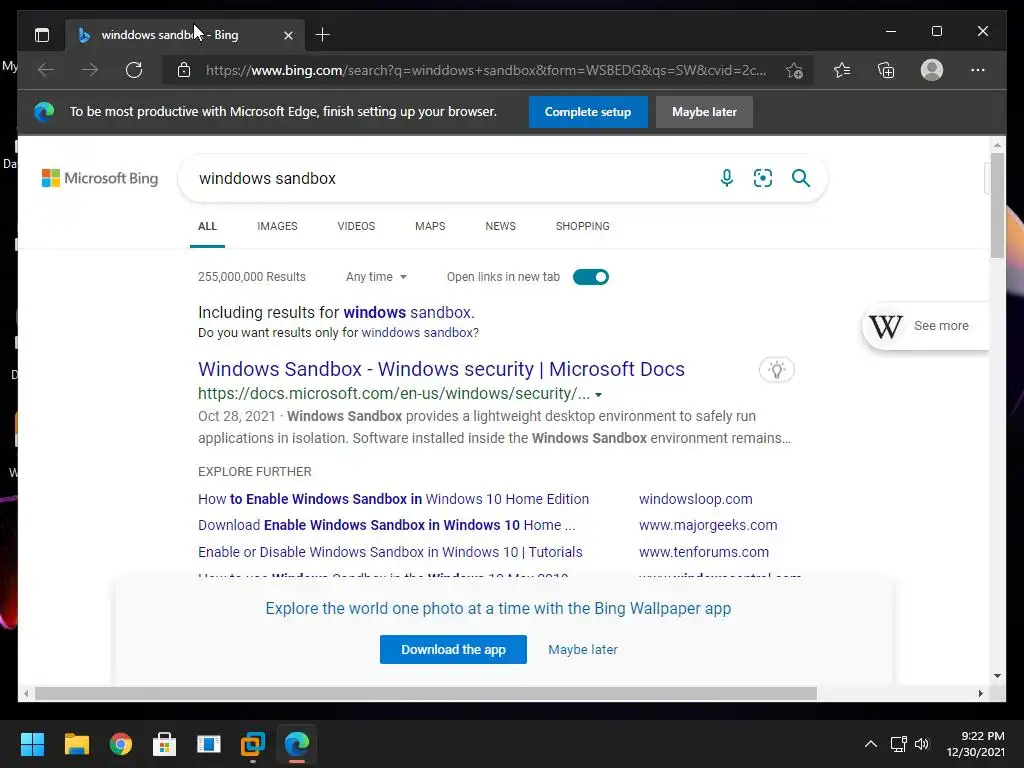Open Wikipedia See more panel
1024x768 pixels.
tap(926, 326)
